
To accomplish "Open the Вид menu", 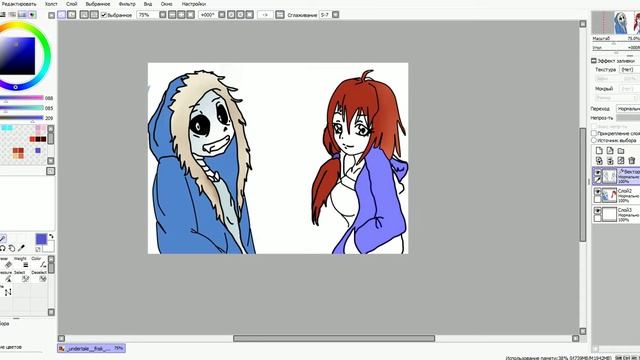I will pyautogui.click(x=148, y=4).
